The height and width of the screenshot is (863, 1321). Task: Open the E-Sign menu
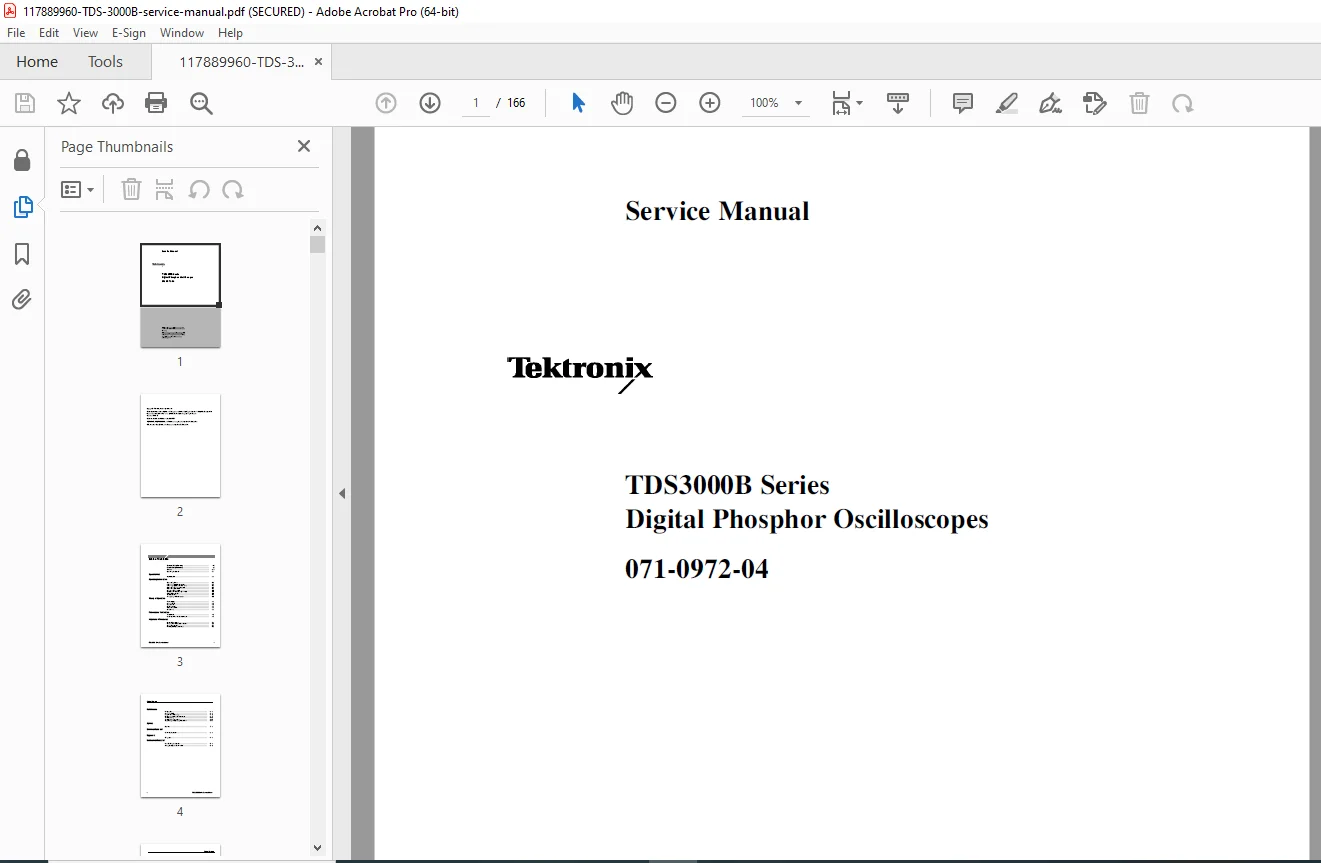[x=129, y=33]
